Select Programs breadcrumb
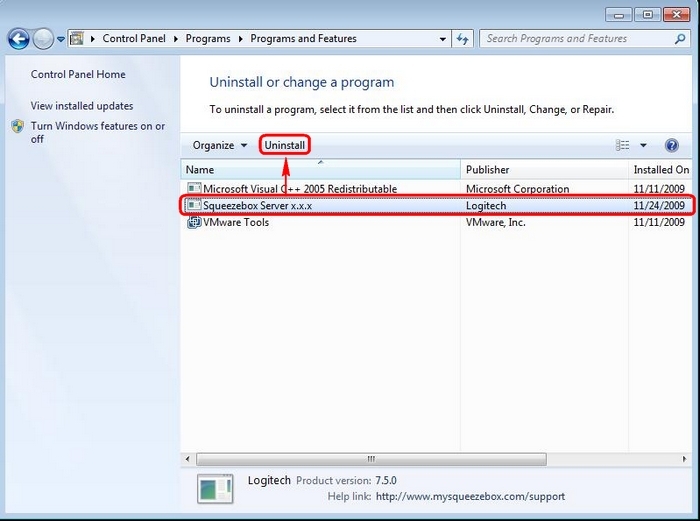 pos(208,38)
